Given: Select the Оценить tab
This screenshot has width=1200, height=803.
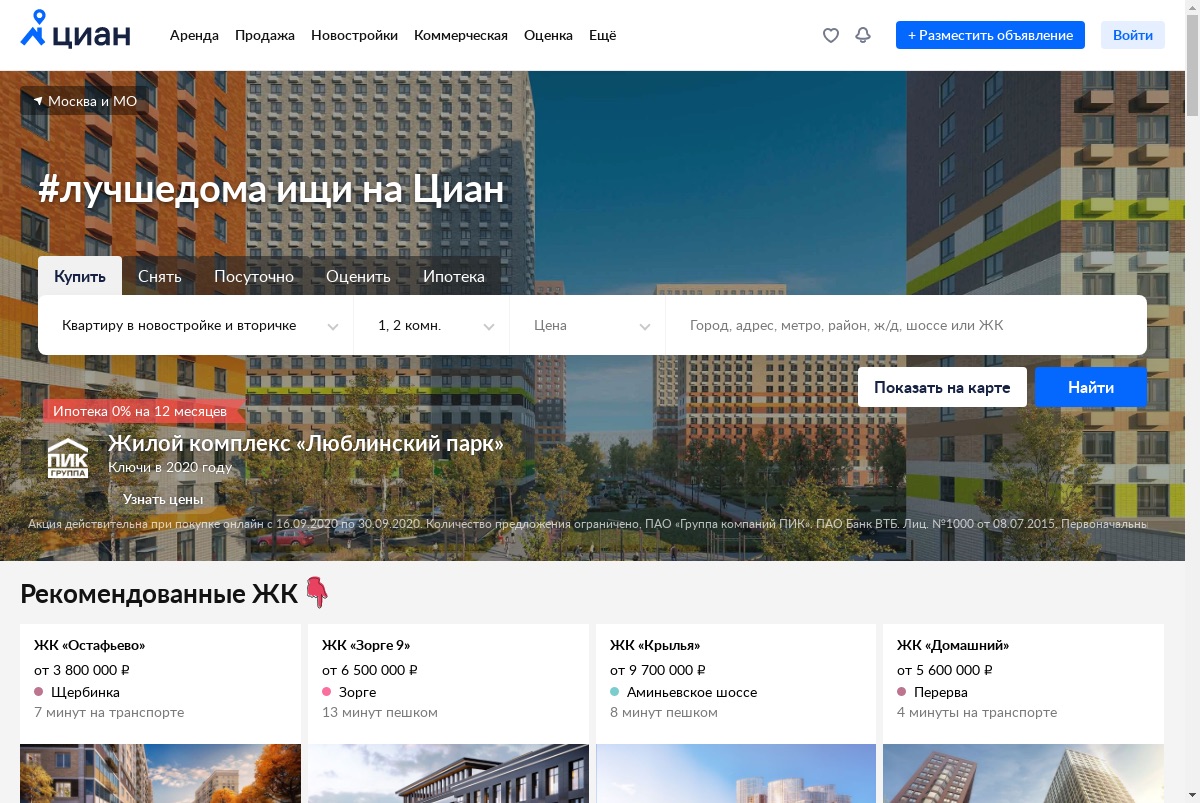Looking at the screenshot, I should coord(358,276).
